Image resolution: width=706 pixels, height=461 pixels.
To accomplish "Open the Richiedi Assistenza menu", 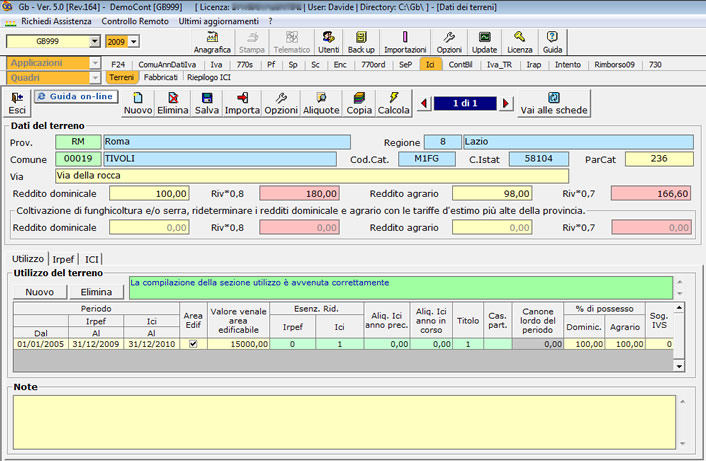I will (56, 20).
